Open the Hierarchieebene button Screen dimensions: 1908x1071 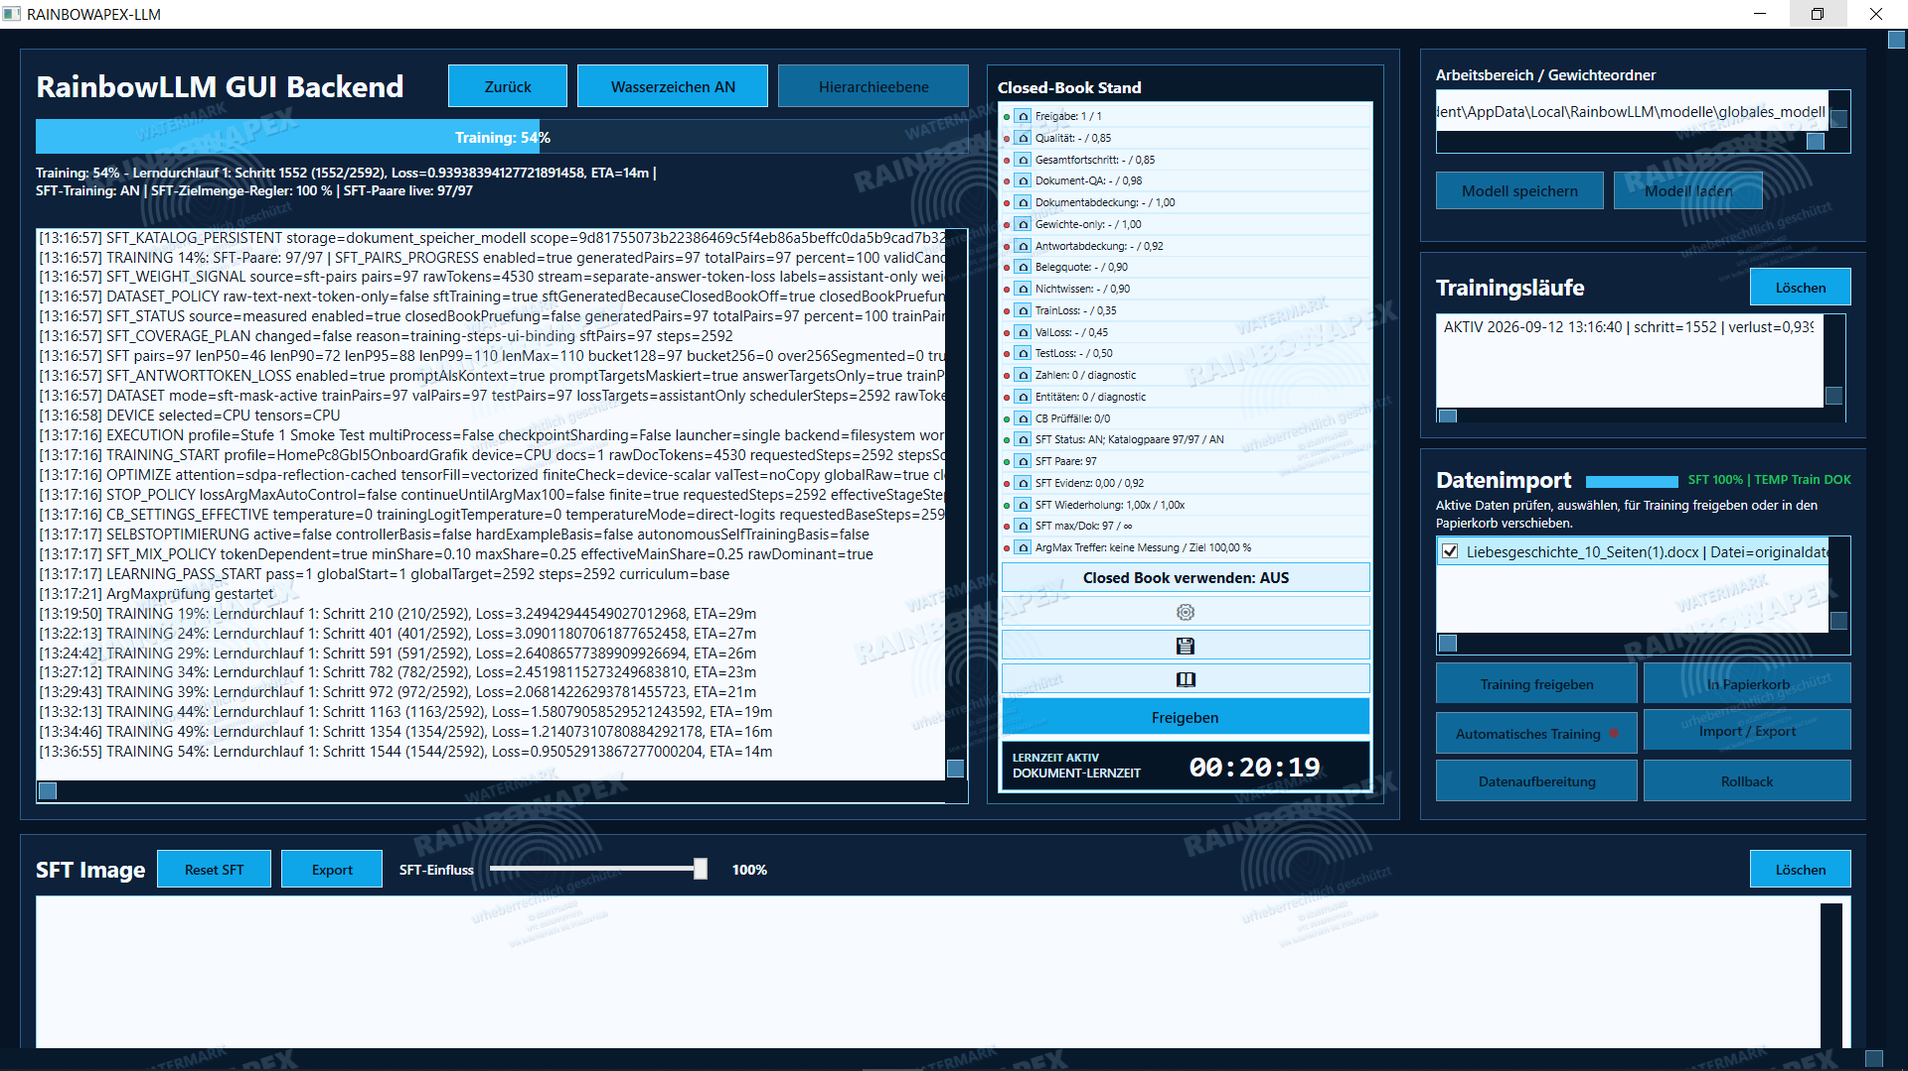pos(873,86)
